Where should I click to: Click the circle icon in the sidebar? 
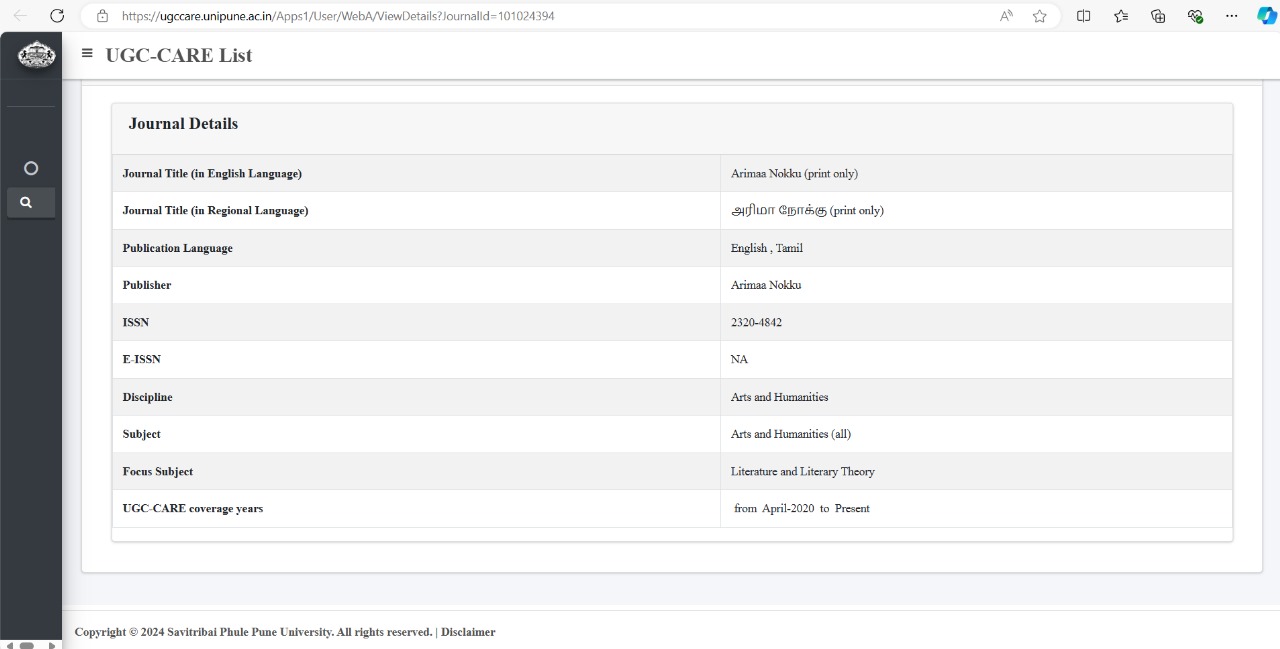click(31, 168)
